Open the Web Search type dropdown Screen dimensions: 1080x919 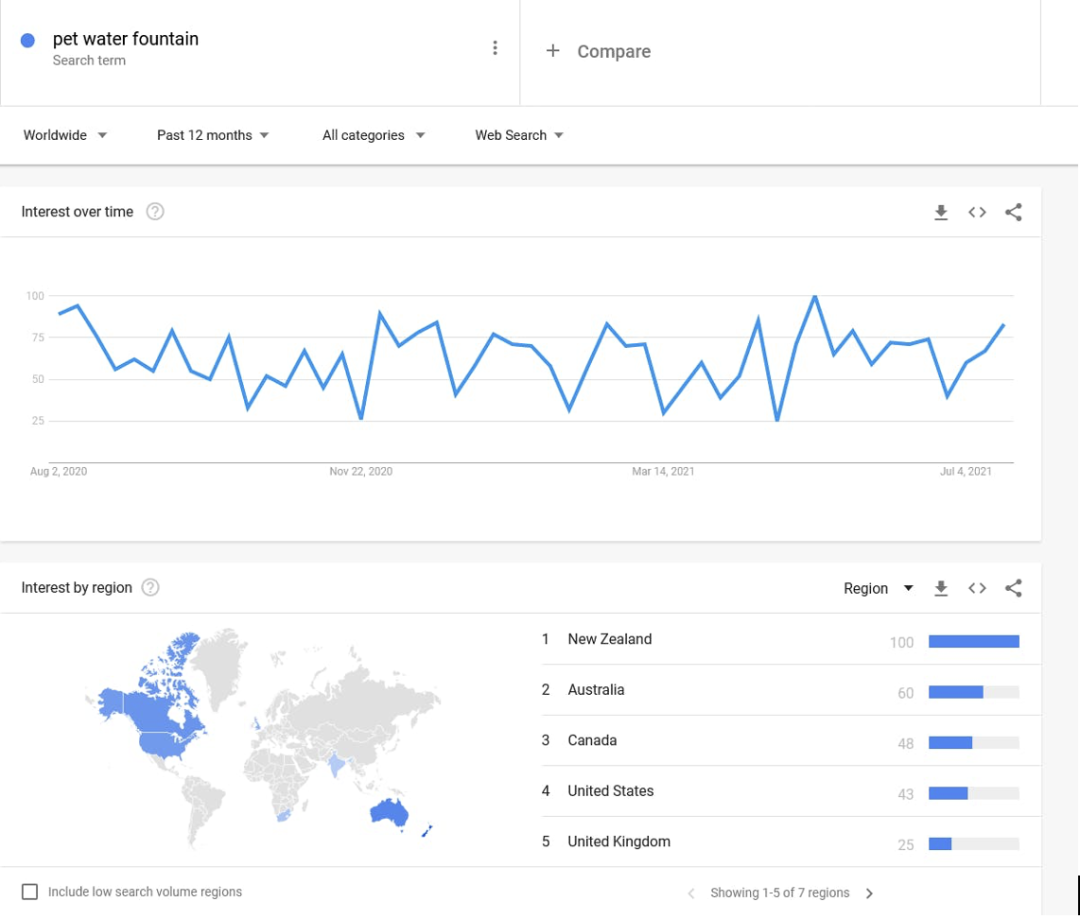pyautogui.click(x=519, y=135)
